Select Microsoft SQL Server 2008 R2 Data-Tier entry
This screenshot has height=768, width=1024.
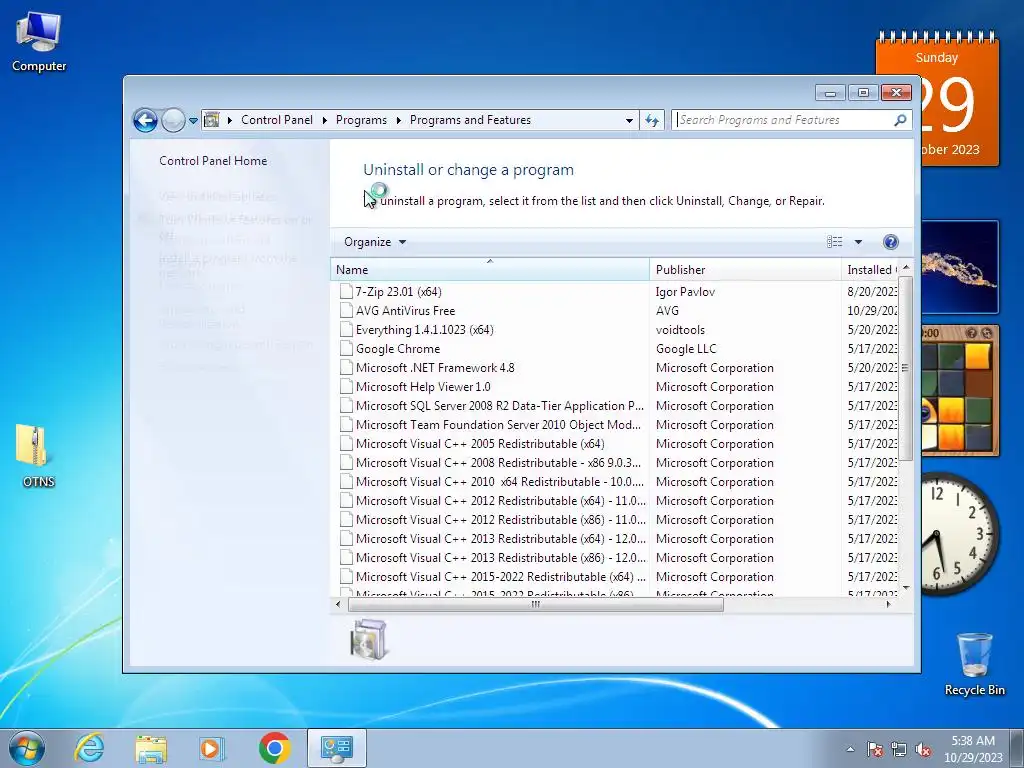(x=500, y=406)
